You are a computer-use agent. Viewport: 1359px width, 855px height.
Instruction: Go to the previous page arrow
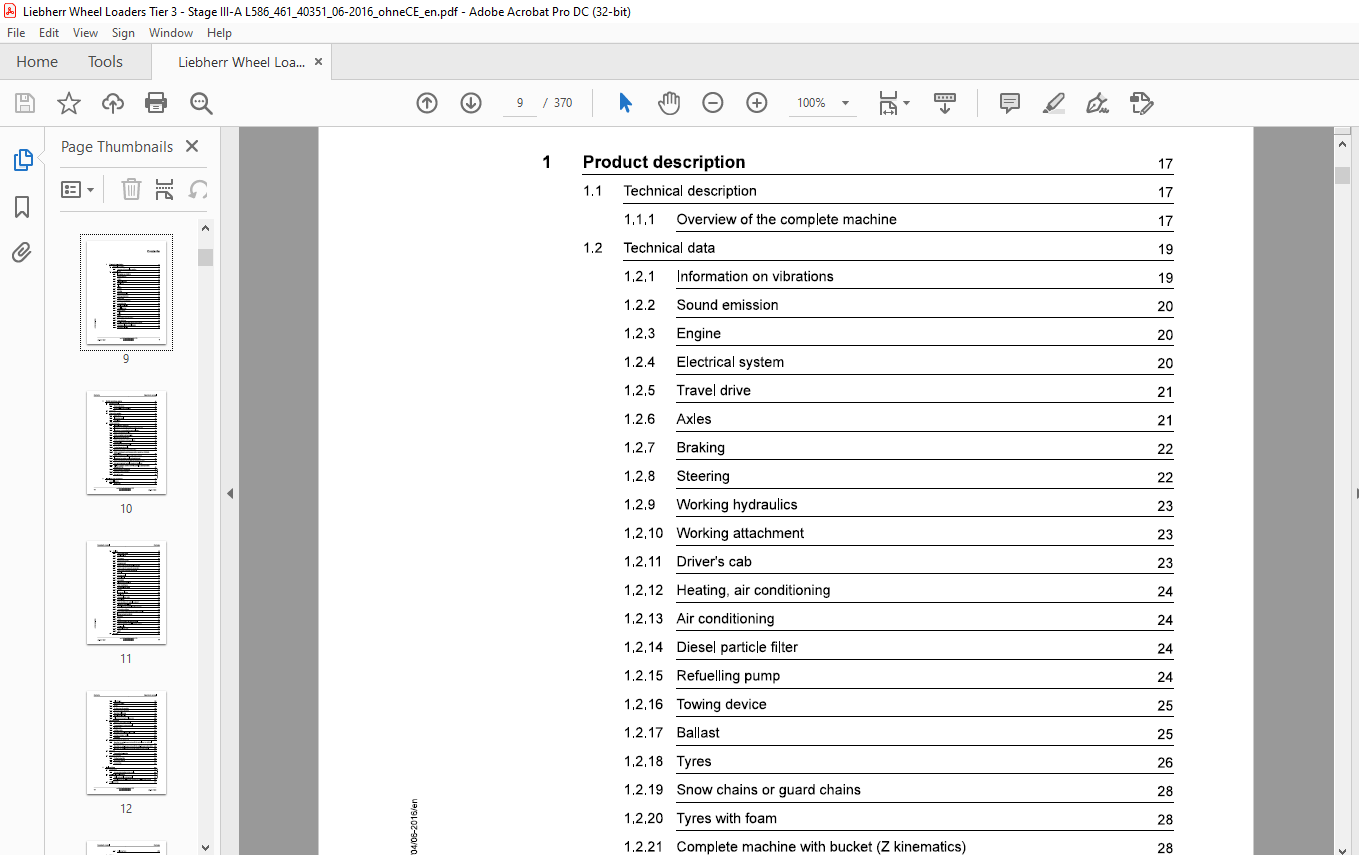[427, 103]
